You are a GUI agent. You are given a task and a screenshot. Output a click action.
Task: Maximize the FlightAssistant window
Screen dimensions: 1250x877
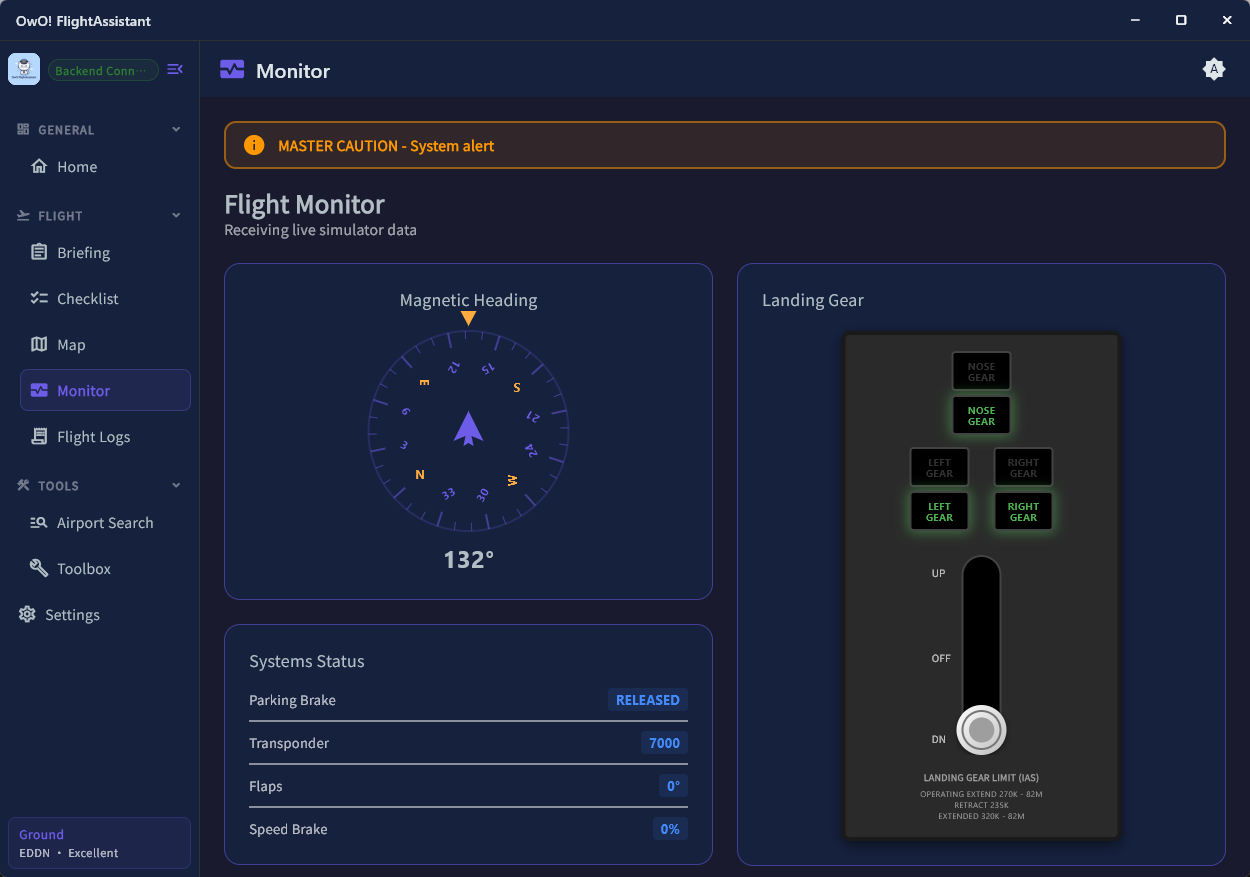point(1181,20)
